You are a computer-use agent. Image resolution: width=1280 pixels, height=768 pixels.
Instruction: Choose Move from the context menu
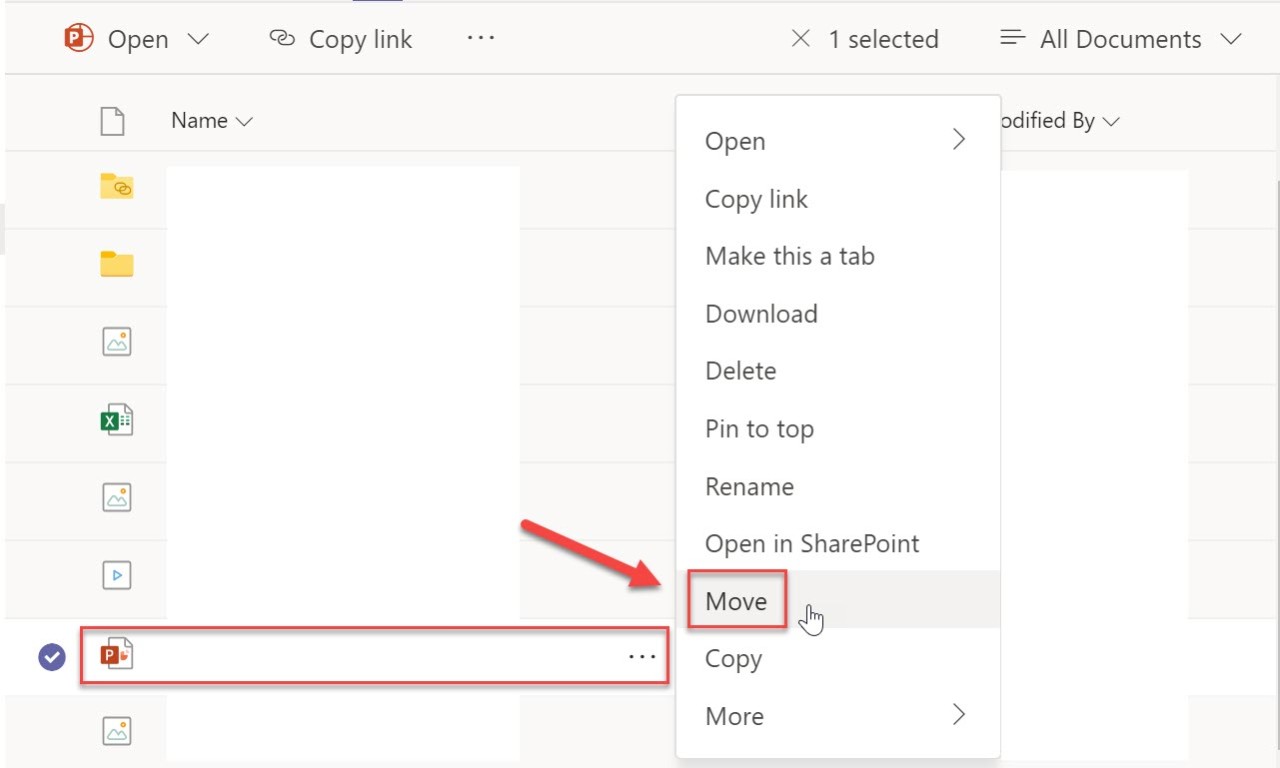(x=736, y=600)
